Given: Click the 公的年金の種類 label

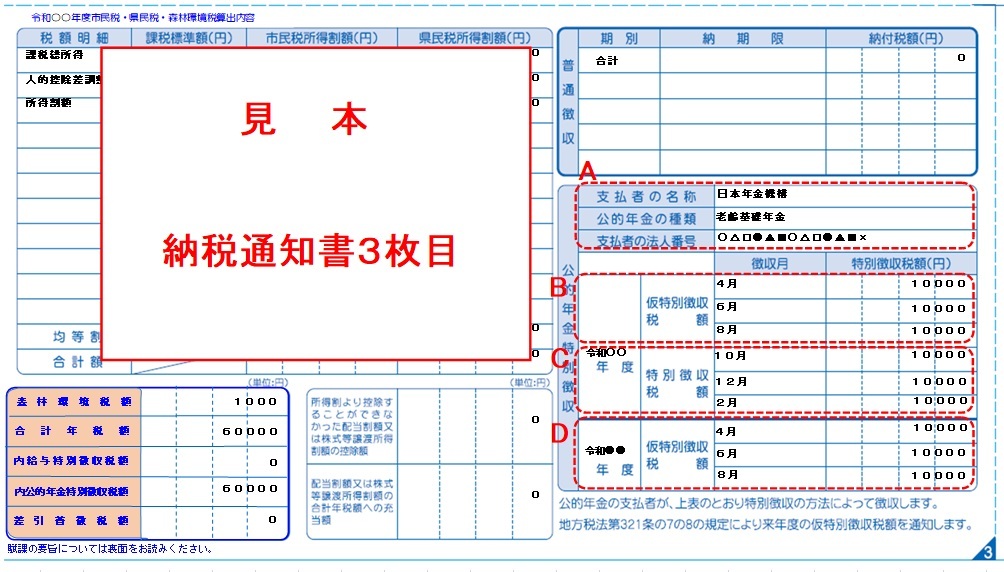Looking at the screenshot, I should pos(647,219).
